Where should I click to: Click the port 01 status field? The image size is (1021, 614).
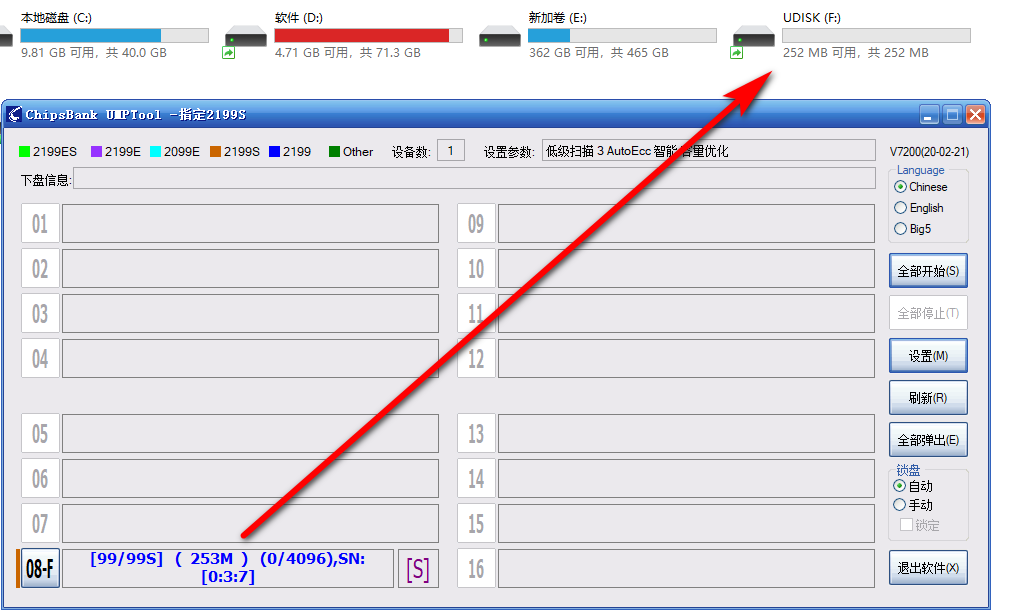point(250,223)
